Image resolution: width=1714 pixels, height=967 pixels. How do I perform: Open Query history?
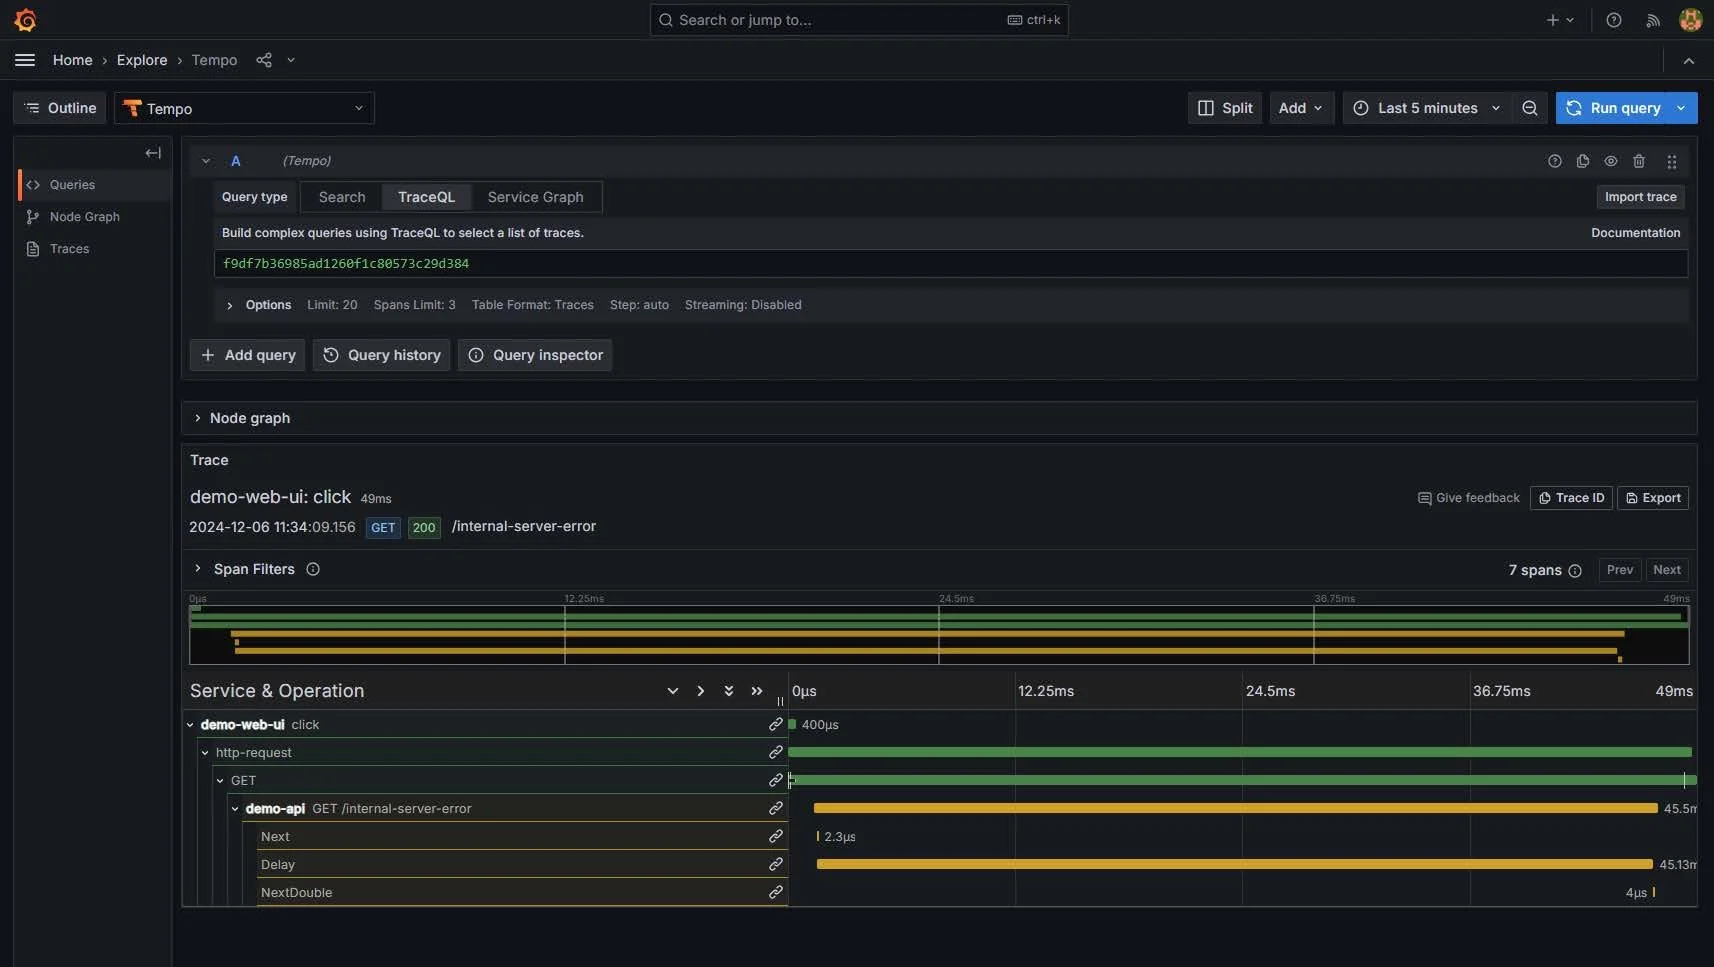click(x=381, y=355)
